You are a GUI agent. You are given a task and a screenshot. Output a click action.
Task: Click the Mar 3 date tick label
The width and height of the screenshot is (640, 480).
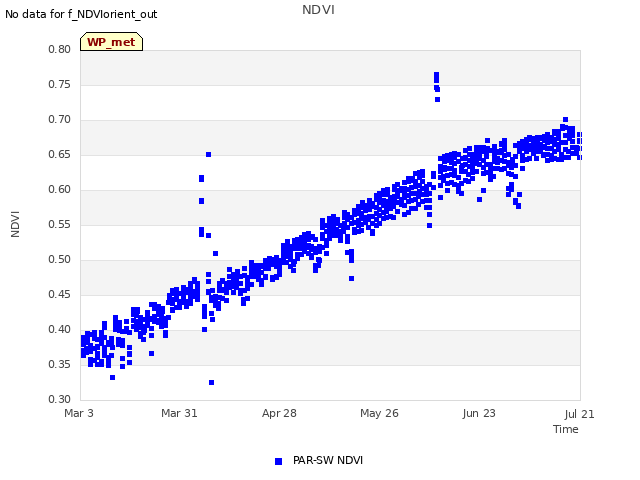point(79,413)
